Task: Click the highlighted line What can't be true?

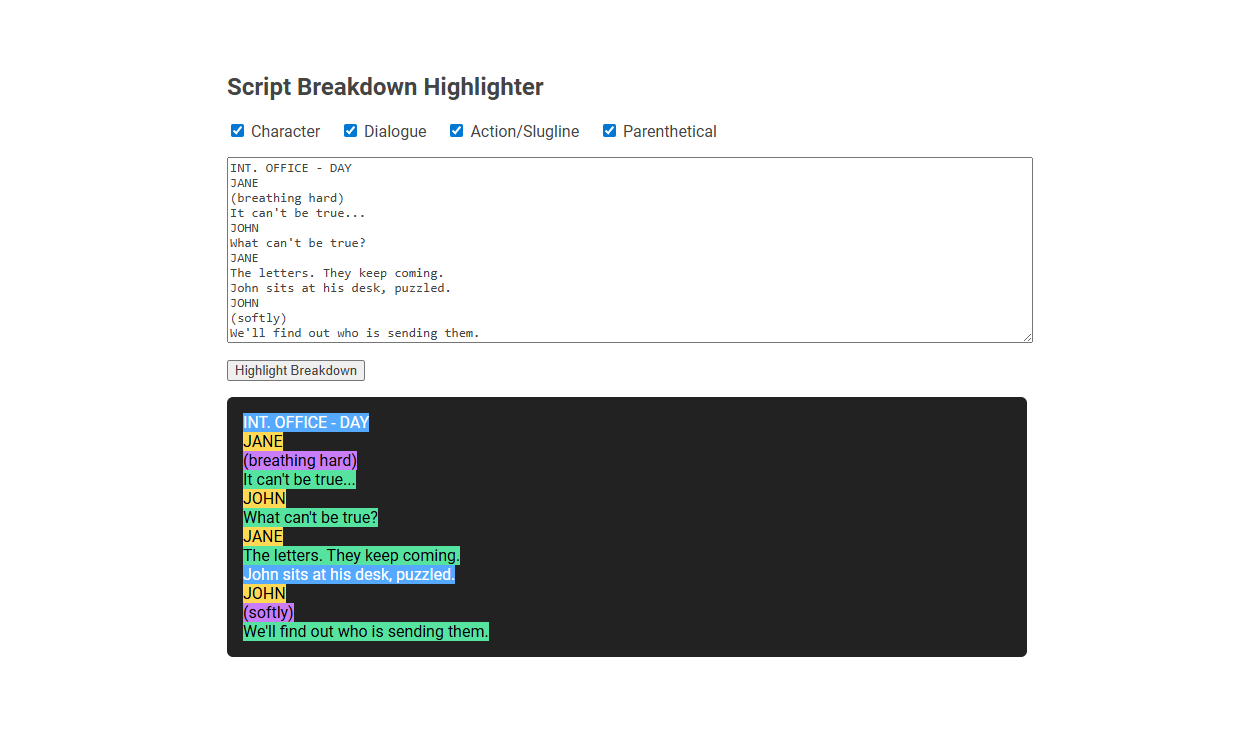Action: [310, 517]
